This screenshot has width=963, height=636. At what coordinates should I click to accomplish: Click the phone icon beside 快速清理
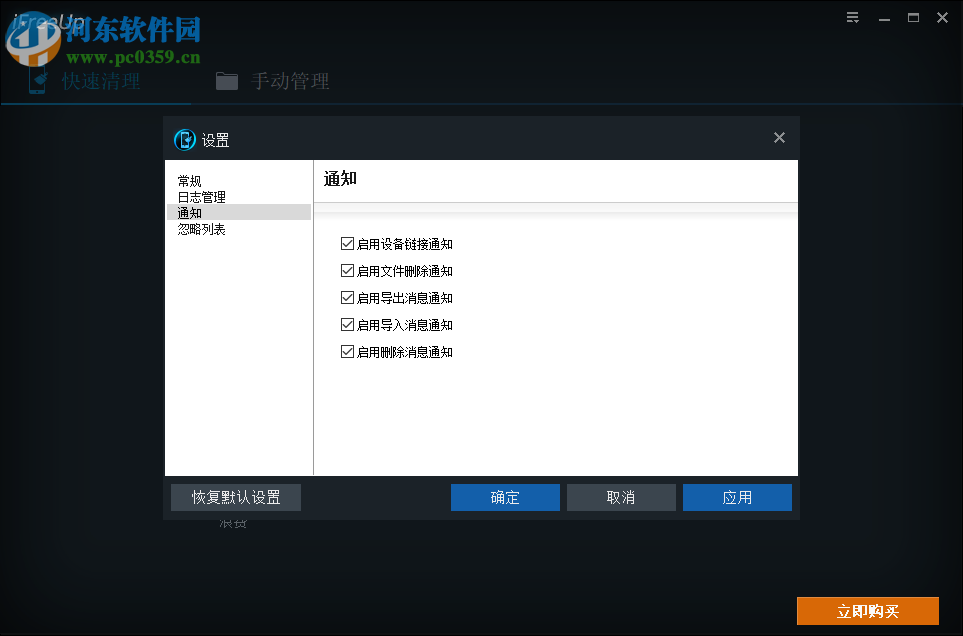[36, 81]
